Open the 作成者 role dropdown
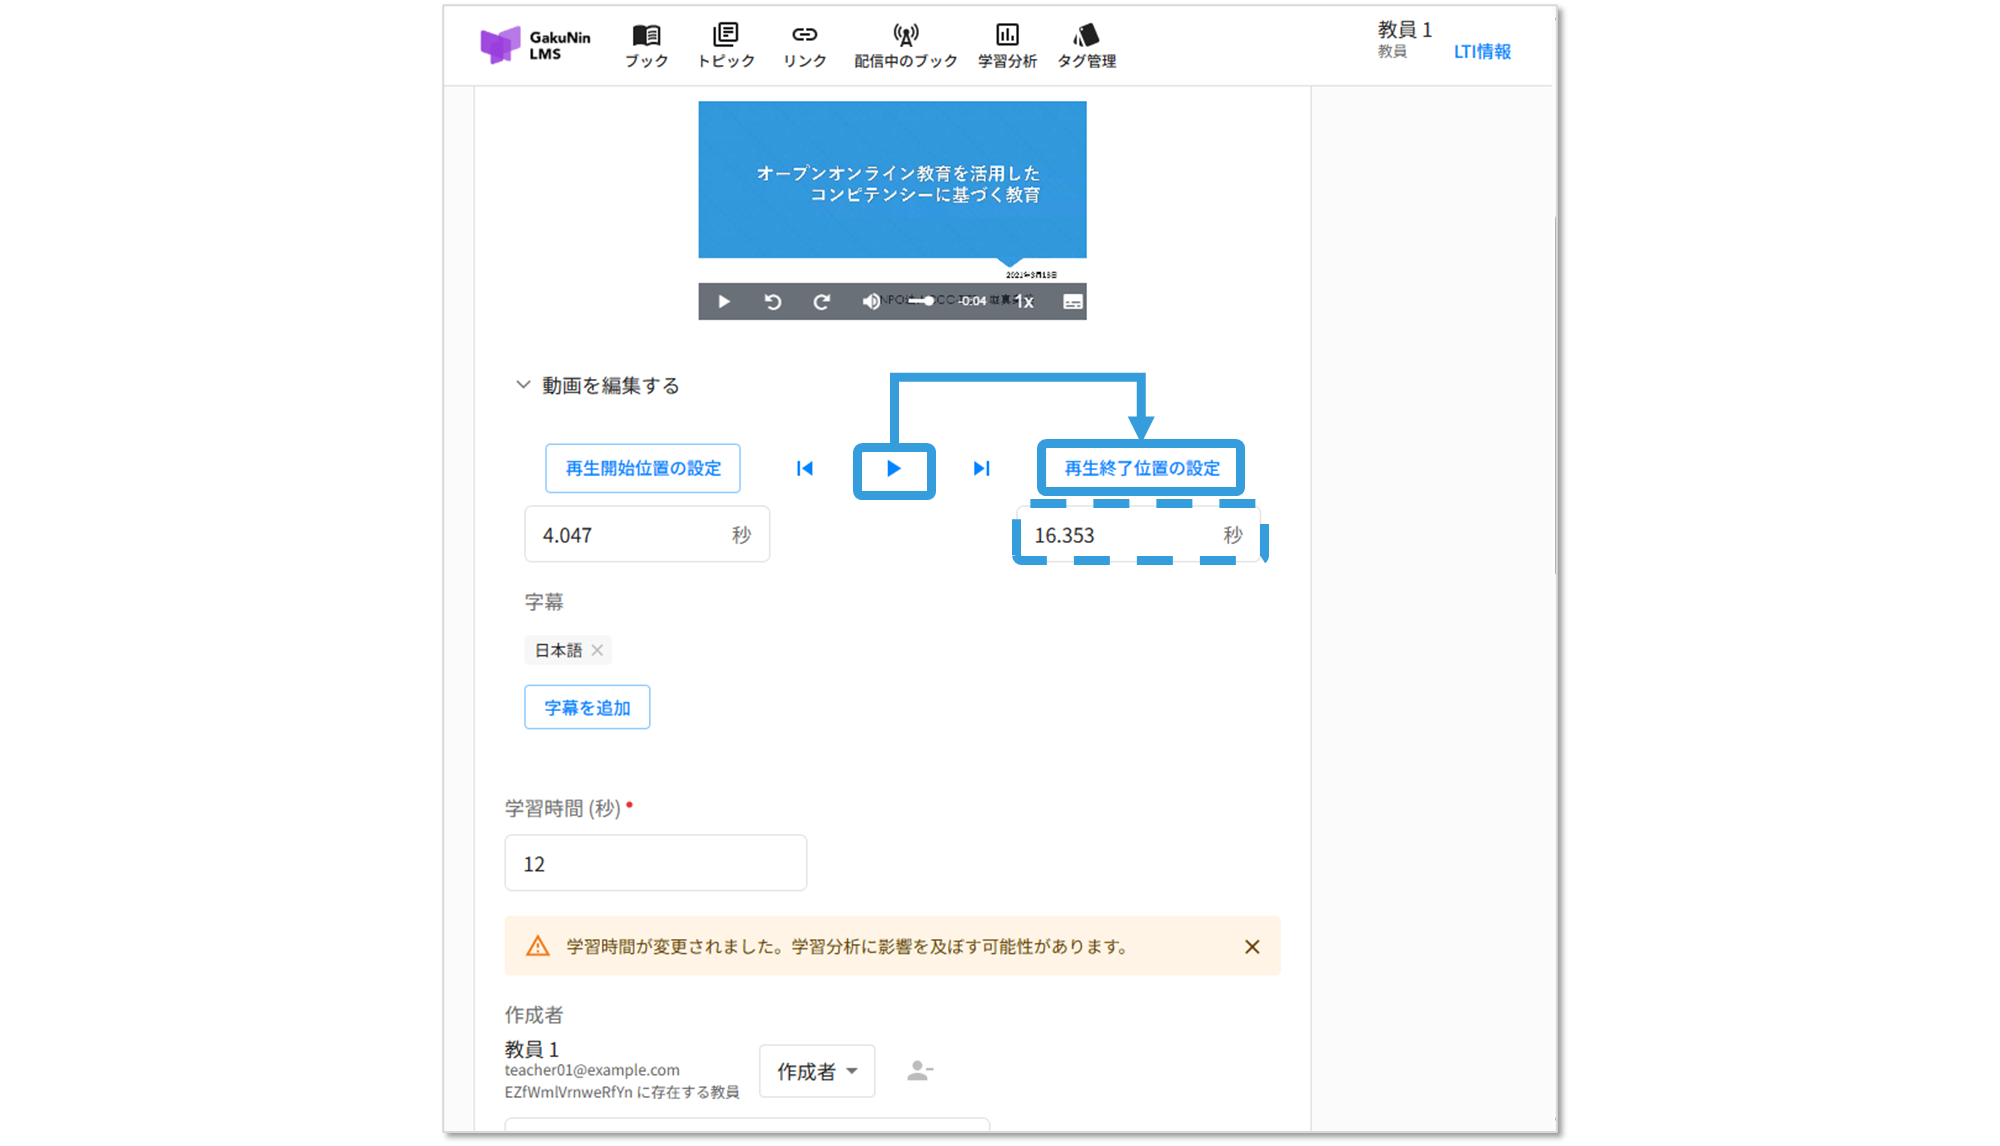 coord(817,1071)
